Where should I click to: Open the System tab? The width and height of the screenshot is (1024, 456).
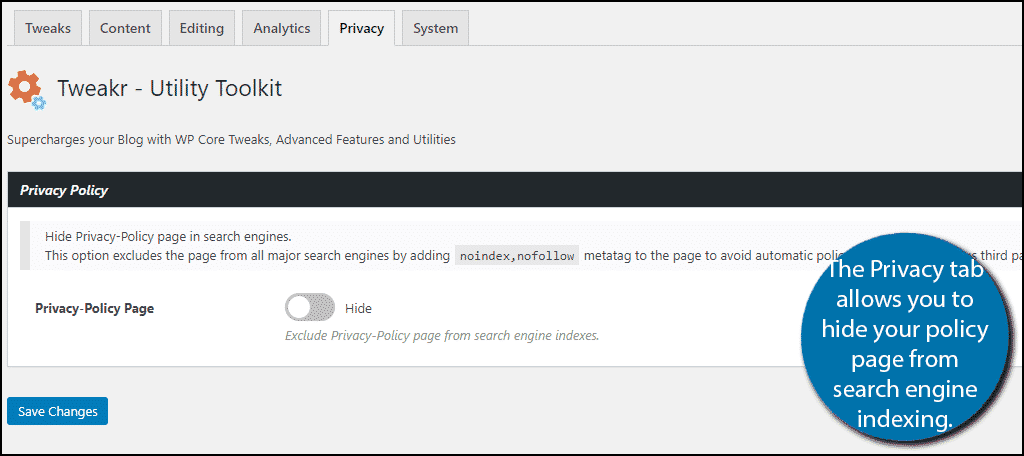436,28
